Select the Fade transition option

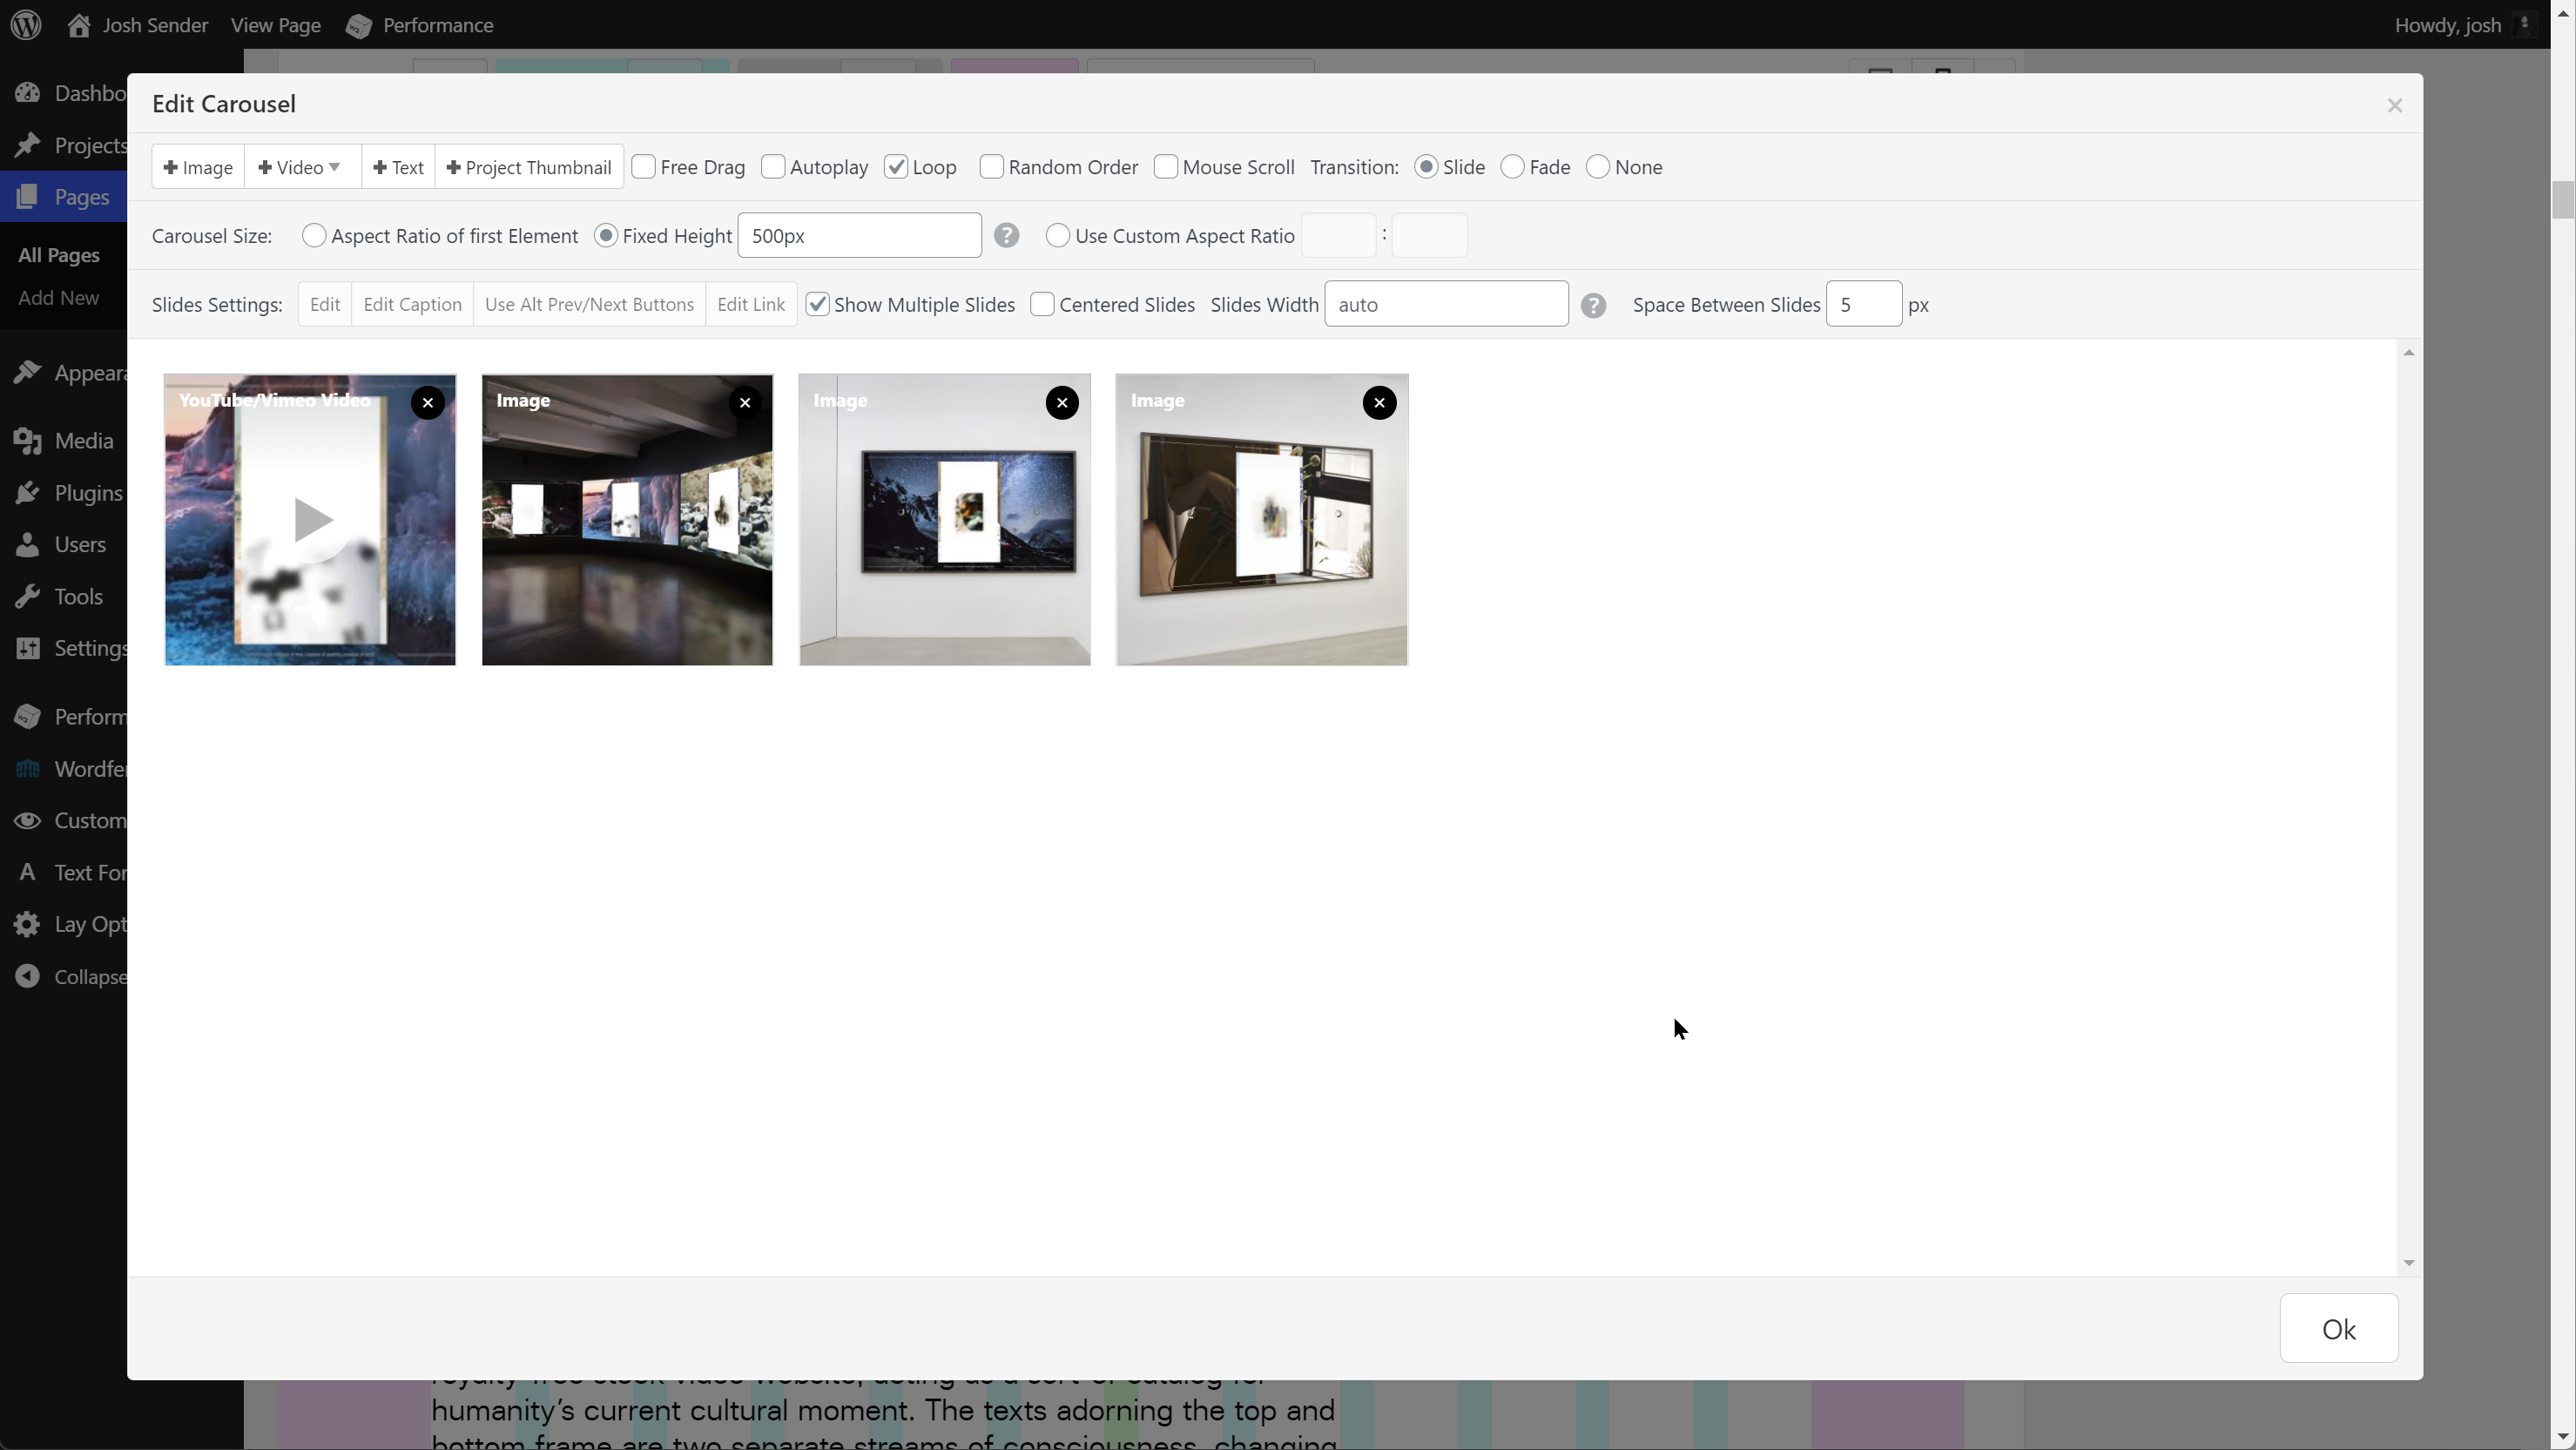pyautogui.click(x=1512, y=167)
